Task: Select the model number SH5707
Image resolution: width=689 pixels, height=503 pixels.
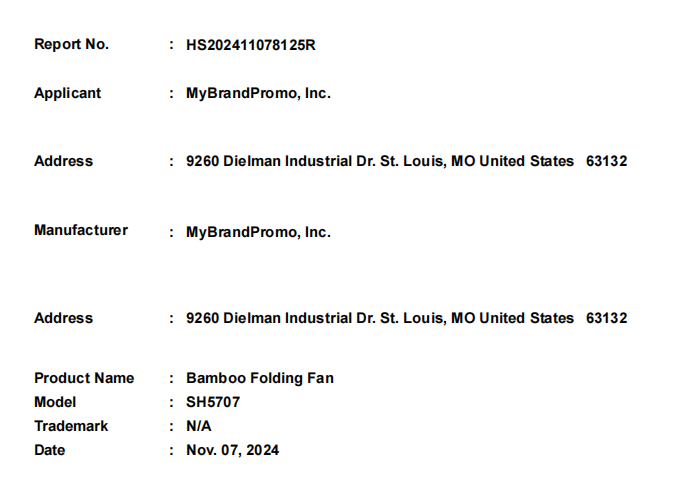Action: coord(213,402)
